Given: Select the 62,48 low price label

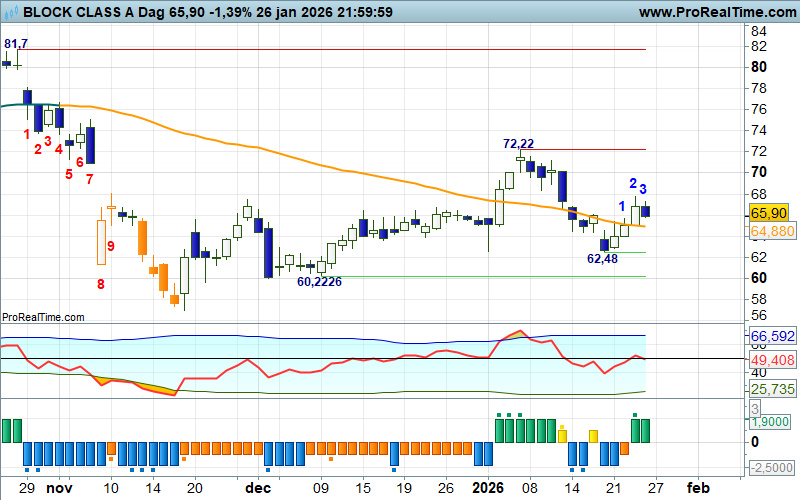Looking at the screenshot, I should coord(601,258).
